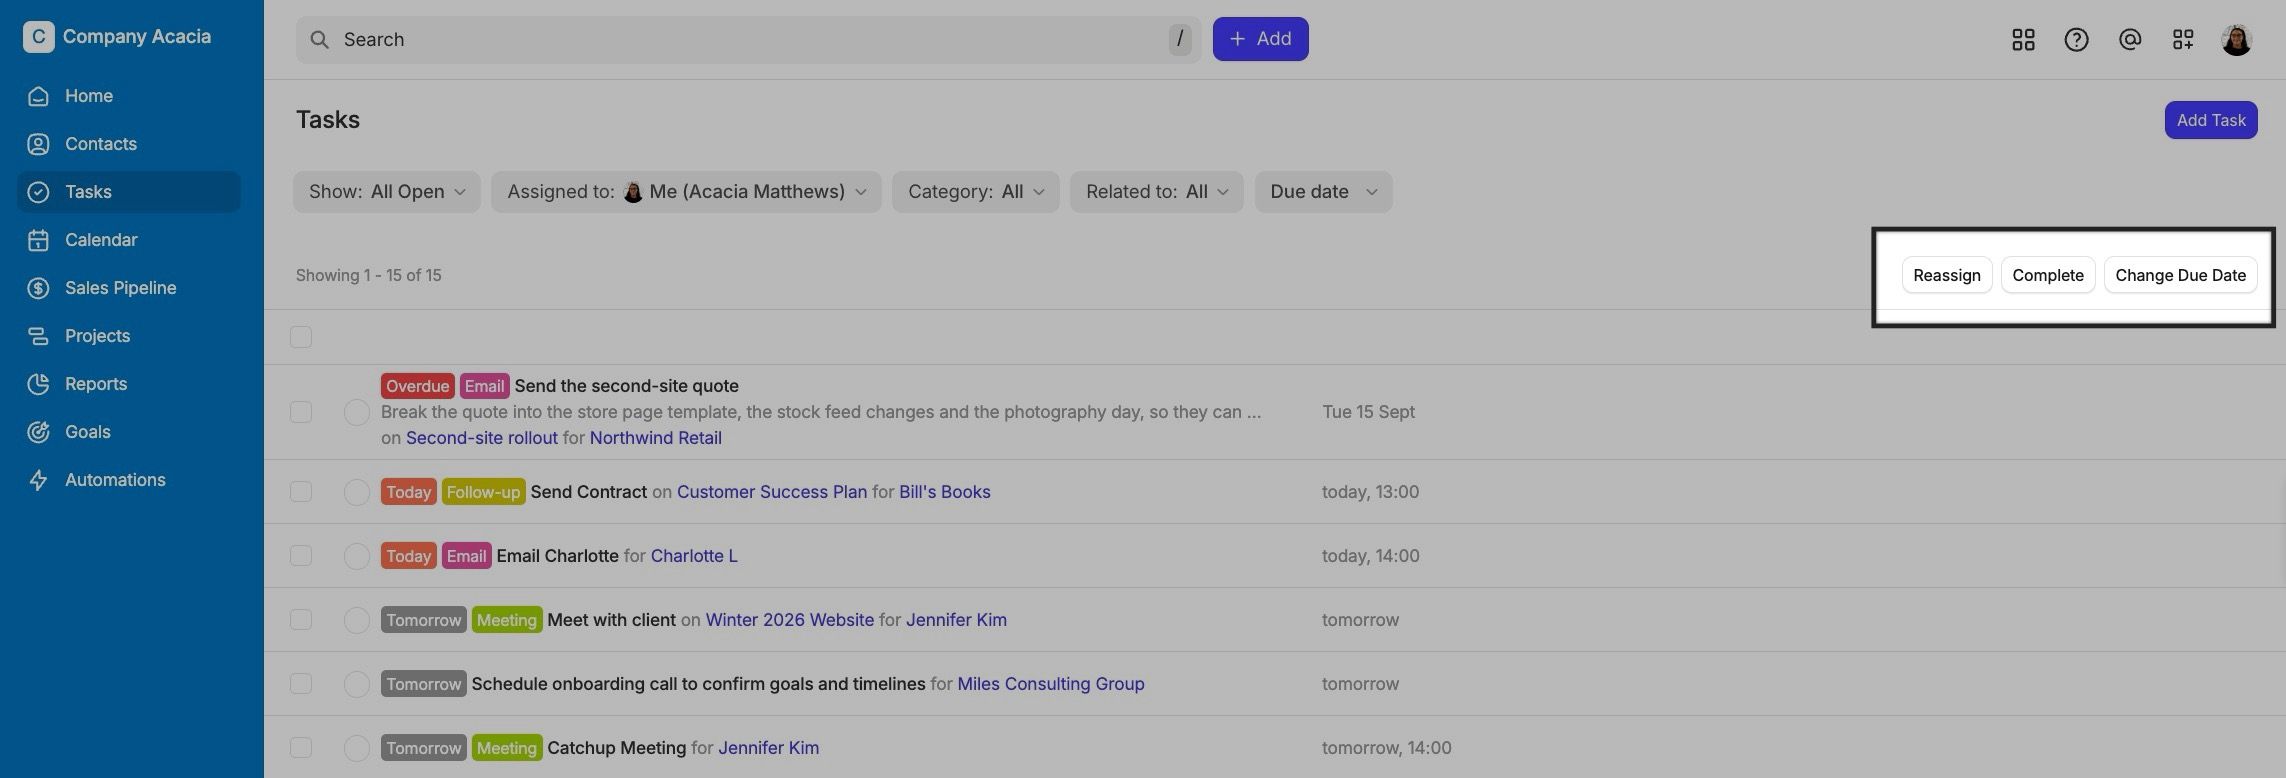Open the grid dashboard icon in header
The image size is (2286, 778).
[2023, 39]
